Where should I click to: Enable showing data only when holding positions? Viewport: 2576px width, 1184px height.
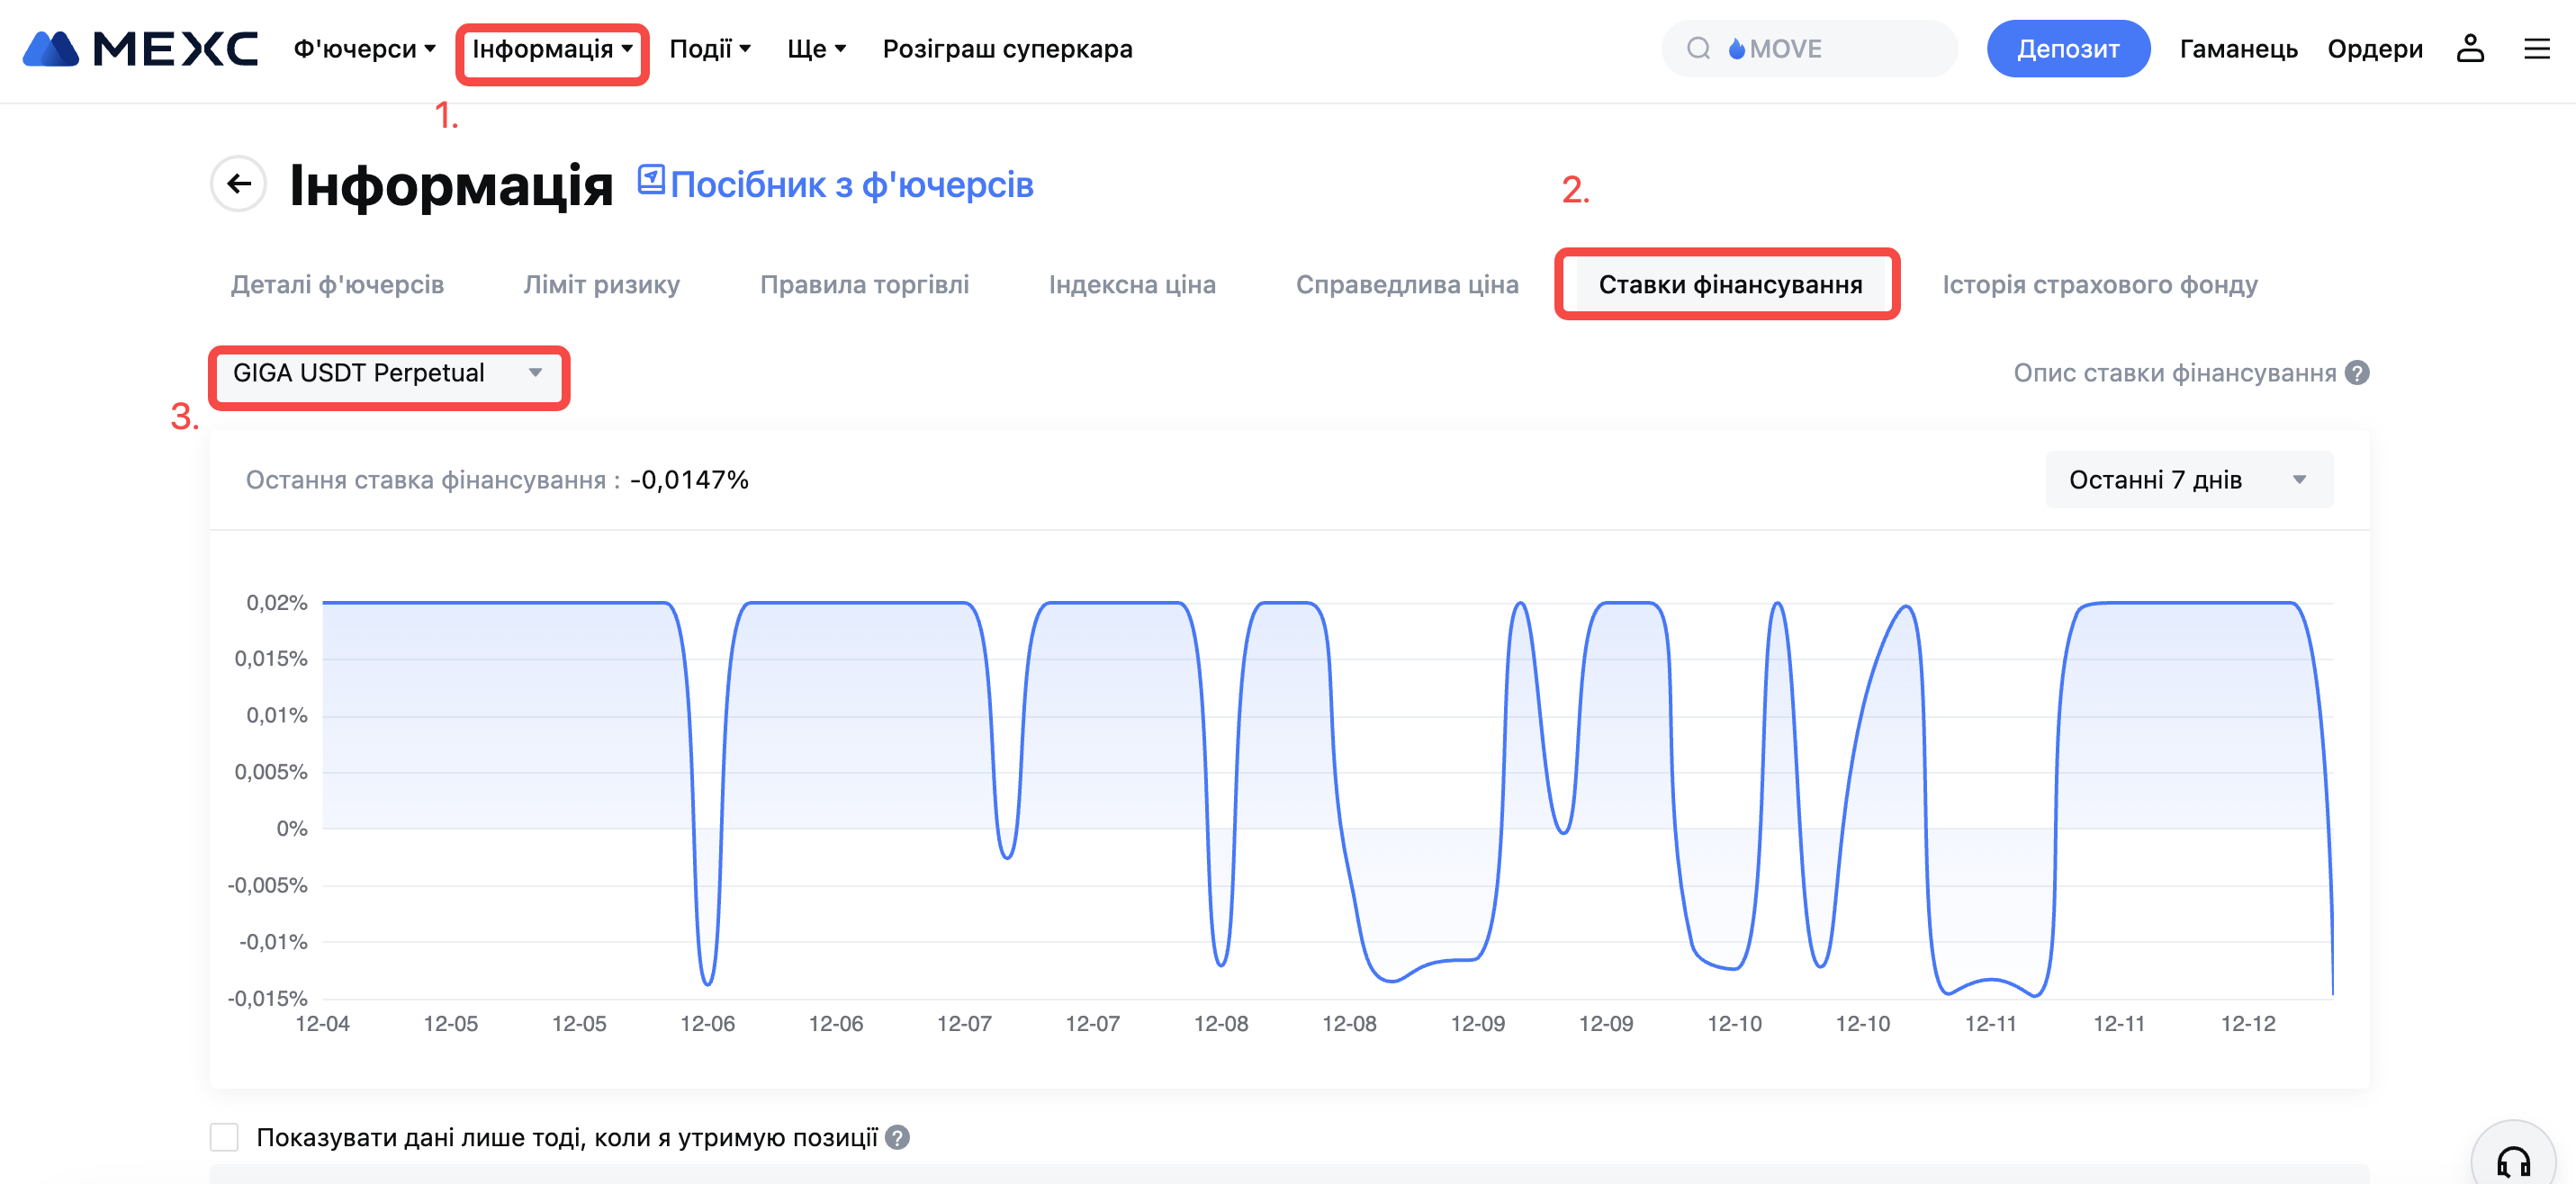pos(224,1138)
